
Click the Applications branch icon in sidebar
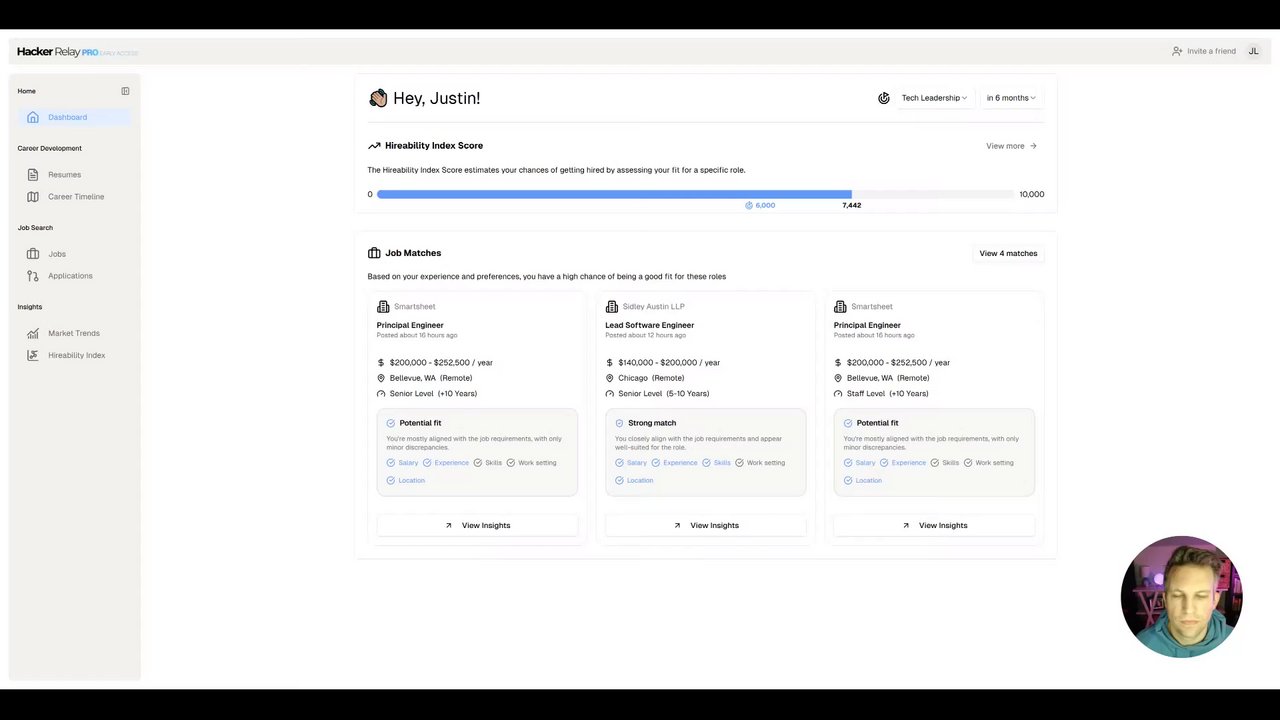pyautogui.click(x=33, y=276)
